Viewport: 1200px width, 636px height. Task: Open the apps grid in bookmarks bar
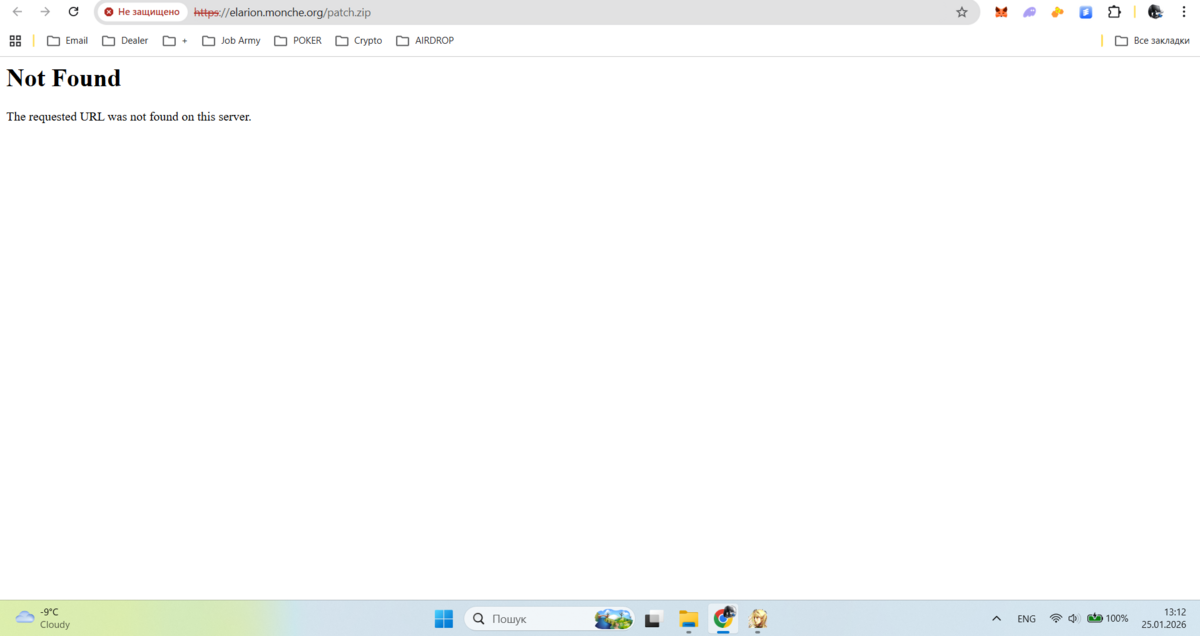15,41
